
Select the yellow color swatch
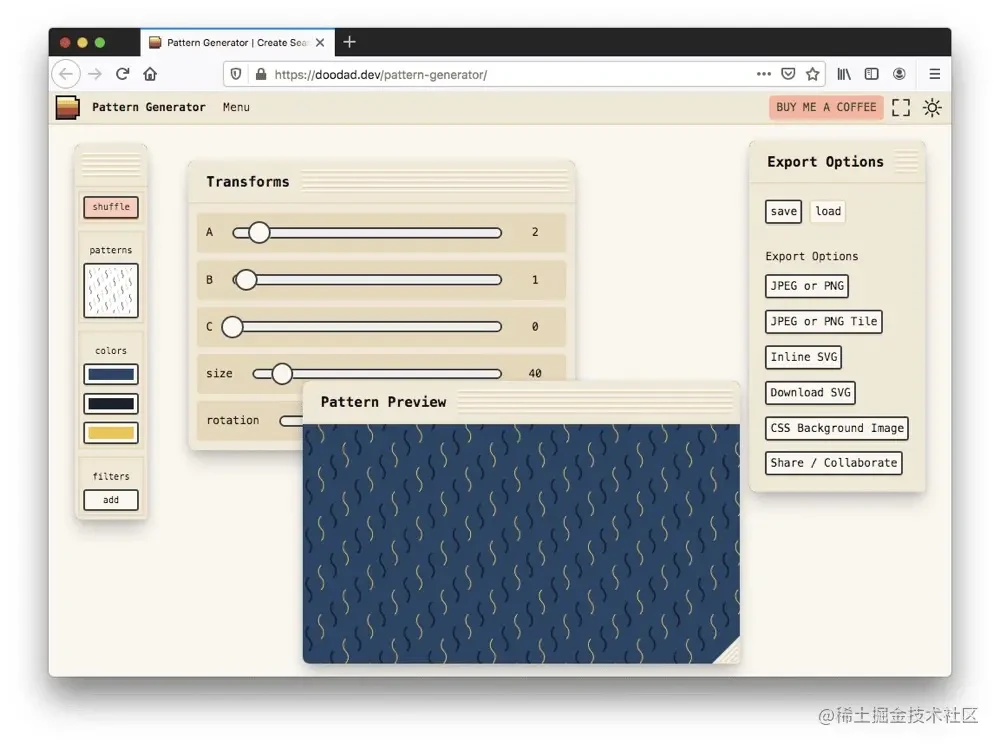tap(111, 433)
